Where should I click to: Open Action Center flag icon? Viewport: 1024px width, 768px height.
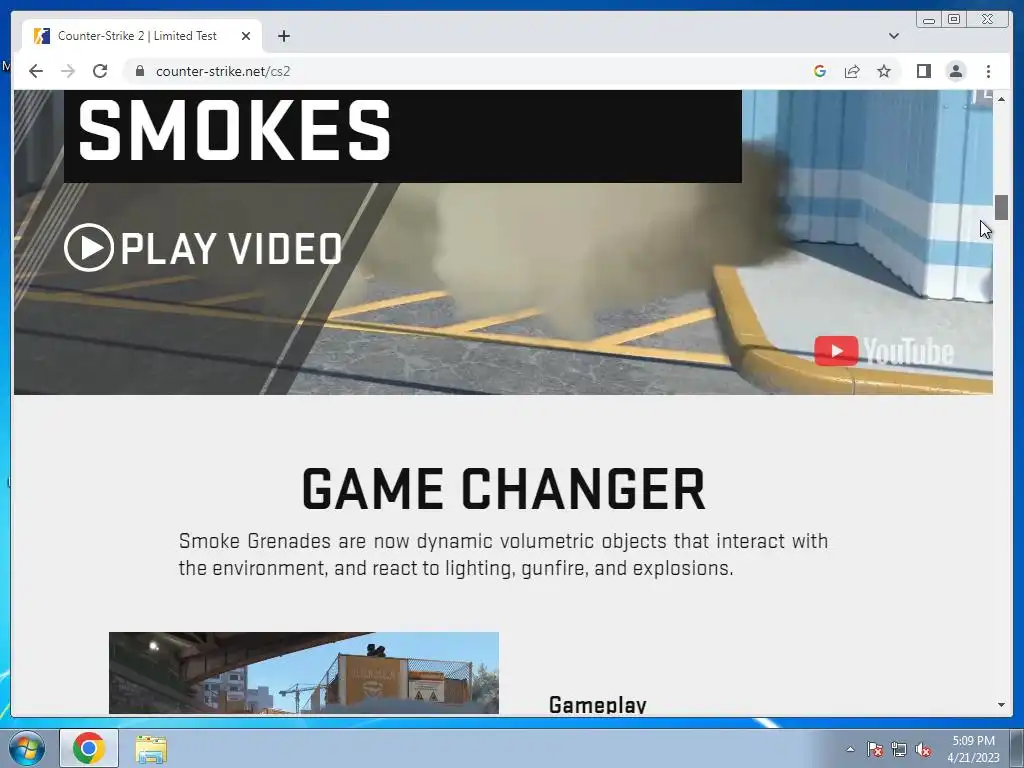[x=874, y=749]
